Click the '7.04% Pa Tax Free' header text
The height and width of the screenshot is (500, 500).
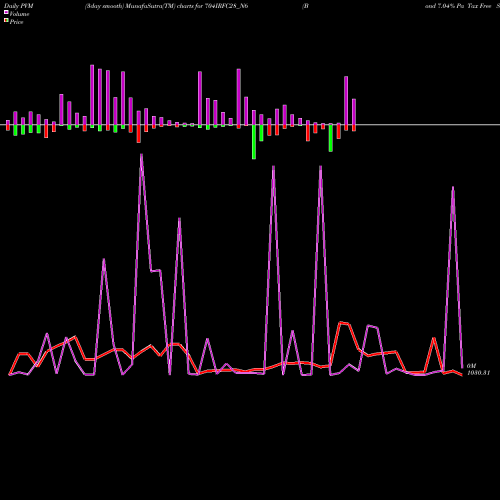[x=464, y=6]
